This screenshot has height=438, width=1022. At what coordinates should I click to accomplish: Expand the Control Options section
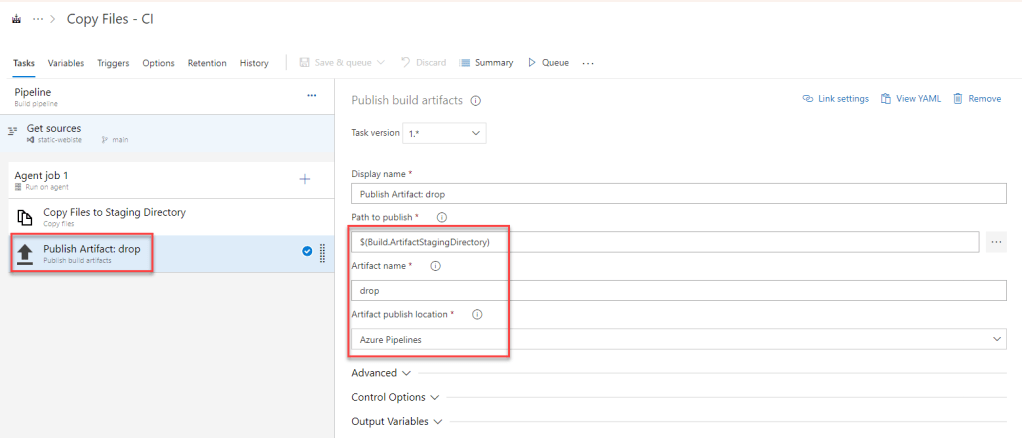[395, 397]
